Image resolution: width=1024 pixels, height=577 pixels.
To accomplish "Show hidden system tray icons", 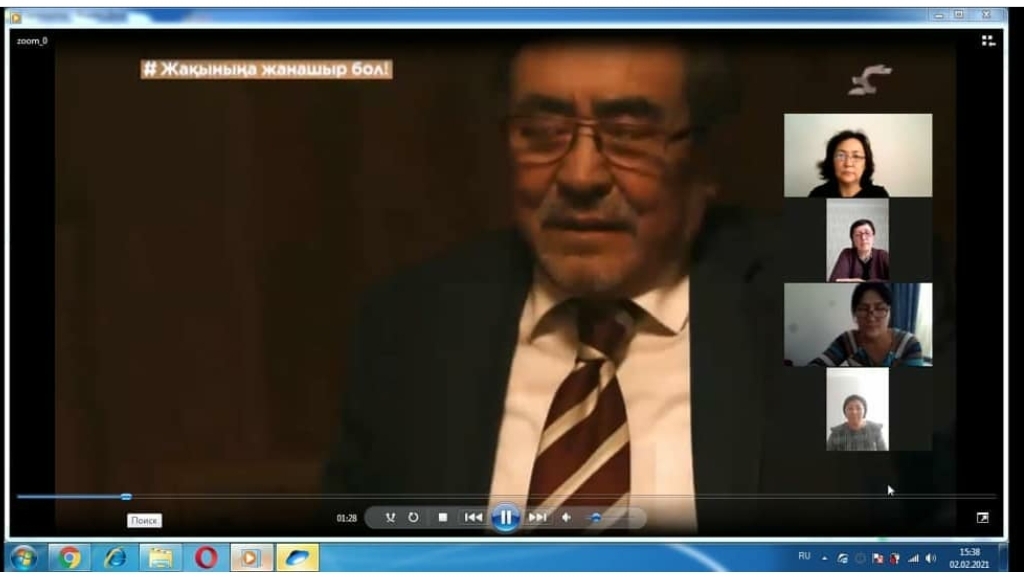I will 825,557.
